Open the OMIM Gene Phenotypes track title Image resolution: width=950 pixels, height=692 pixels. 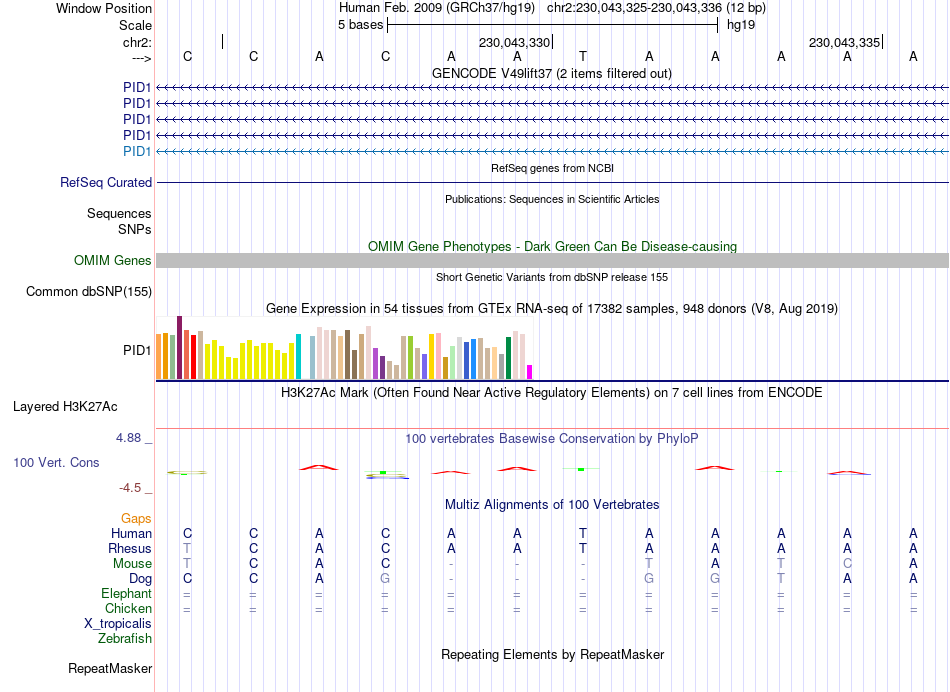(x=552, y=246)
